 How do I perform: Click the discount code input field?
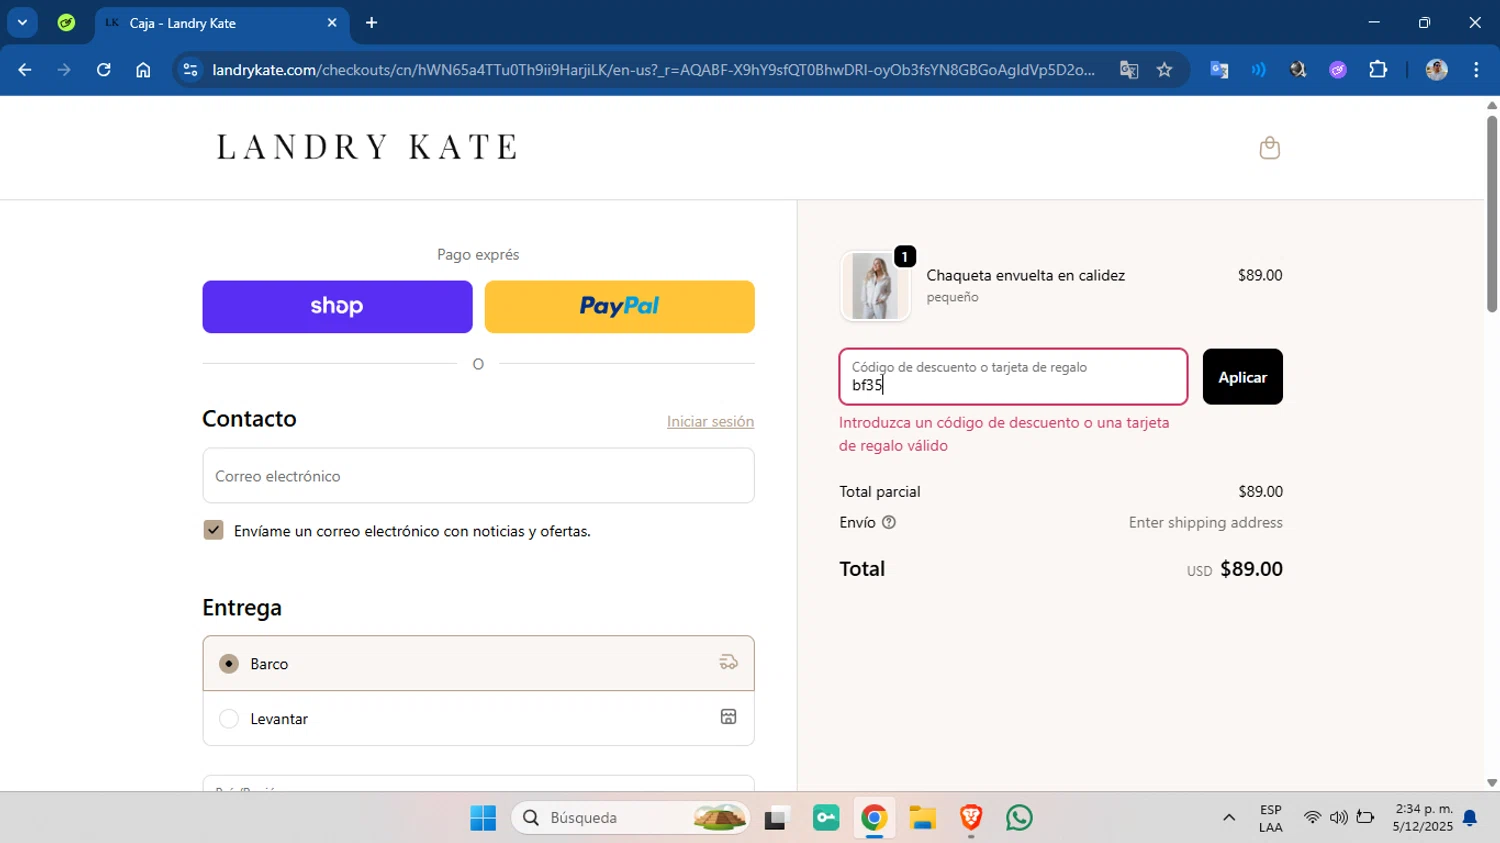click(x=1013, y=377)
